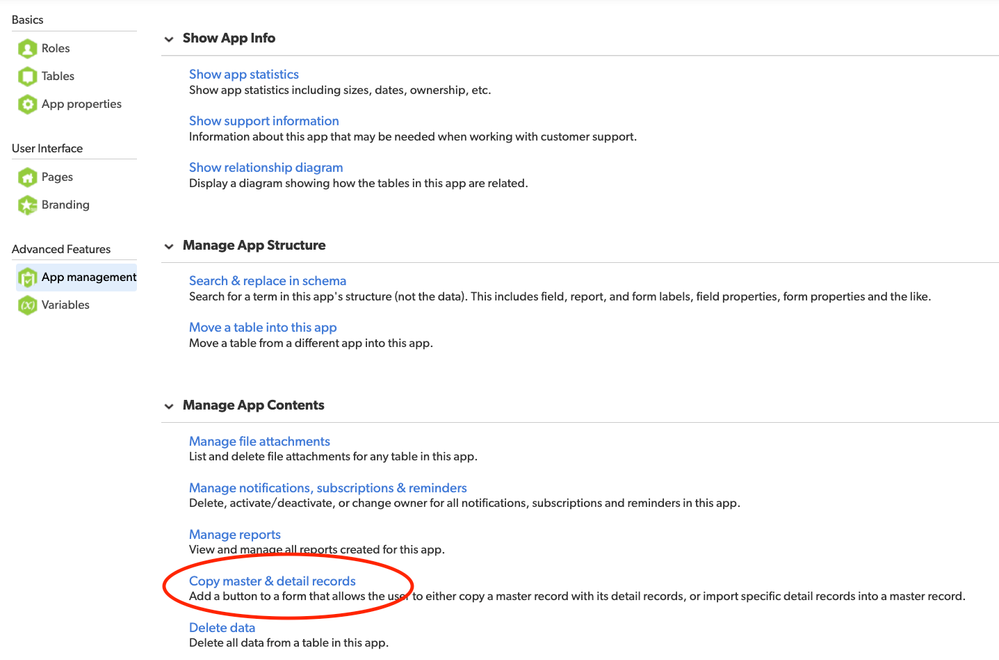Collapse the Manage App Contents section

169,406
